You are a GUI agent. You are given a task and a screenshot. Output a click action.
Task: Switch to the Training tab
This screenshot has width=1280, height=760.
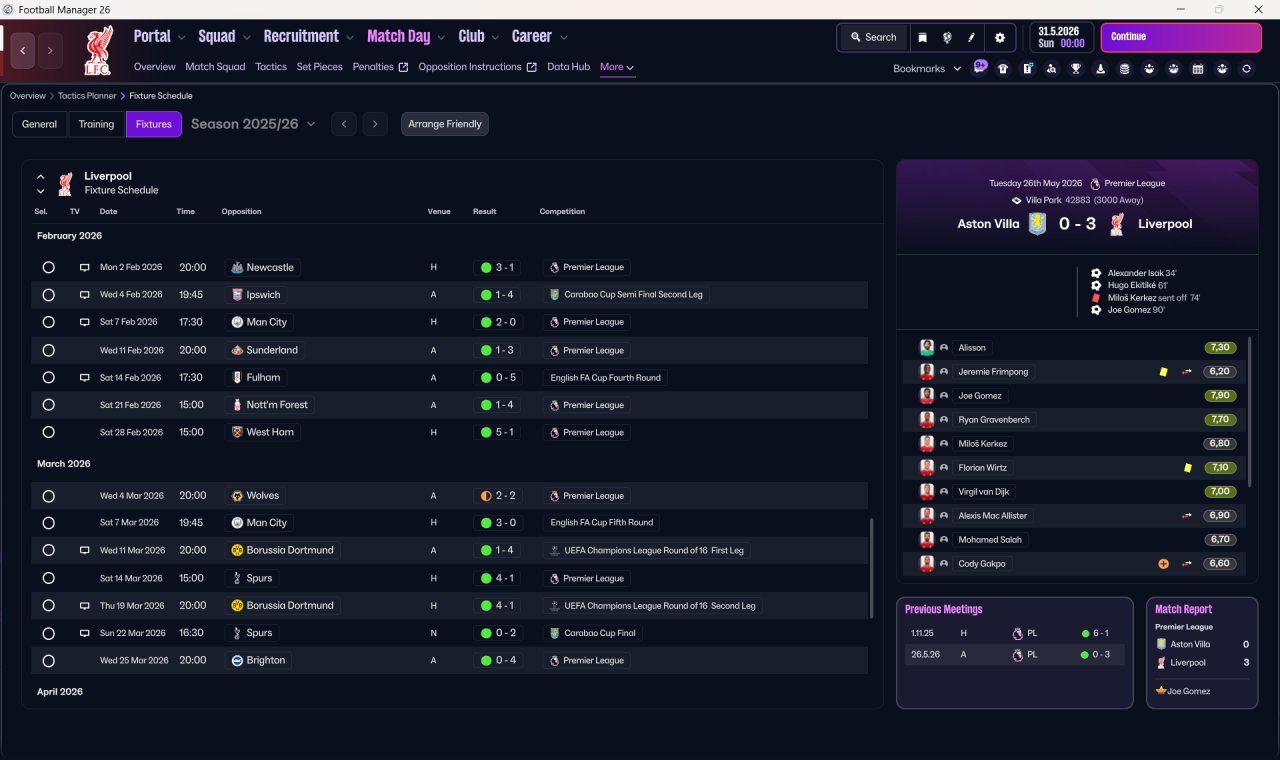[96, 124]
